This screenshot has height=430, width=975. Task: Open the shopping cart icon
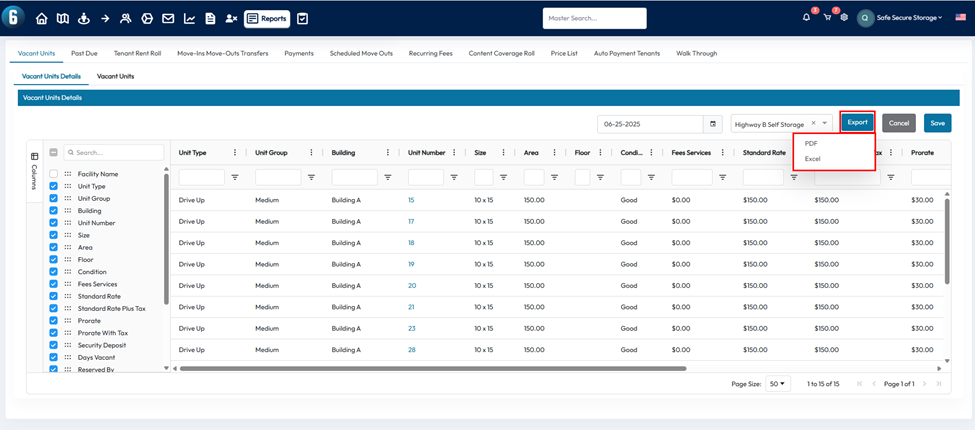pos(827,18)
